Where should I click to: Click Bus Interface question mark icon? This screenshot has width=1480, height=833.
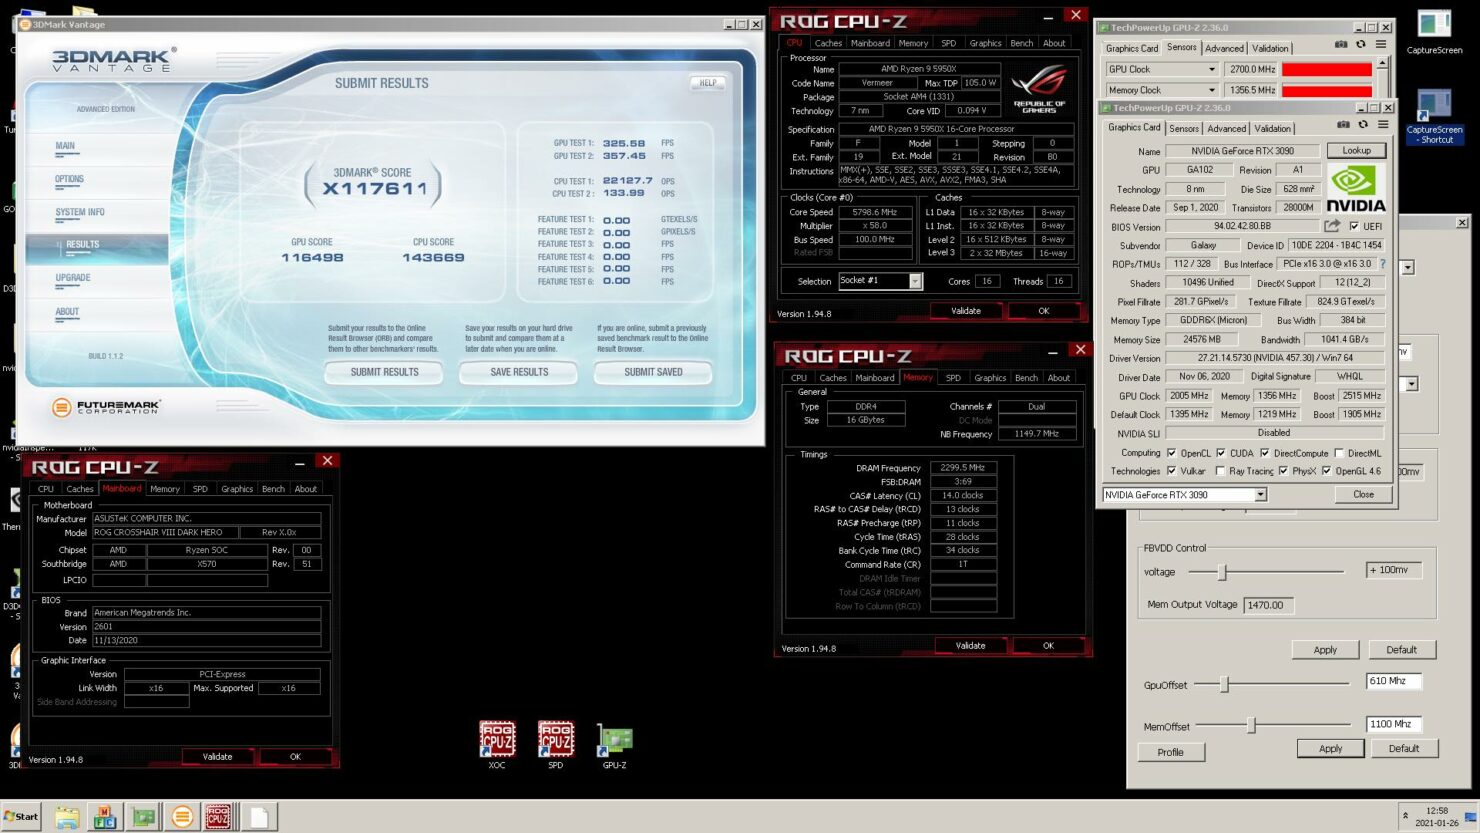(x=1383, y=264)
